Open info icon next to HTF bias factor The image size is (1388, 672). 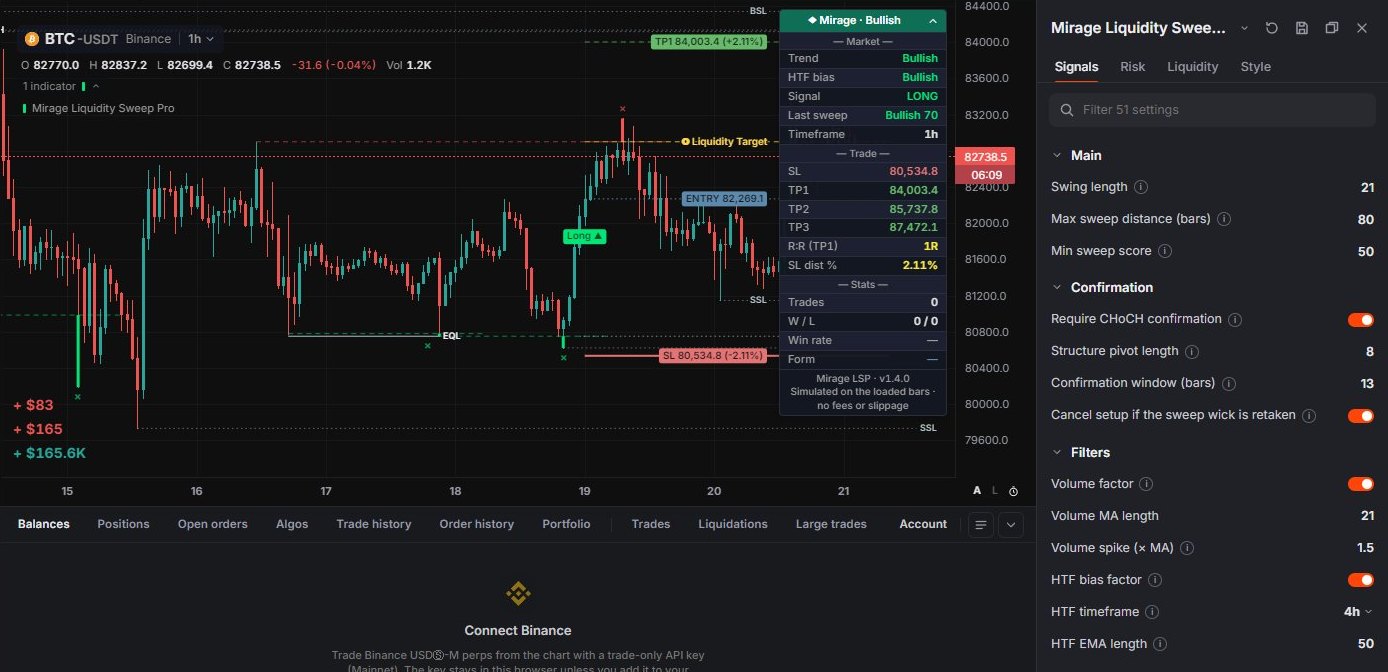(1154, 580)
